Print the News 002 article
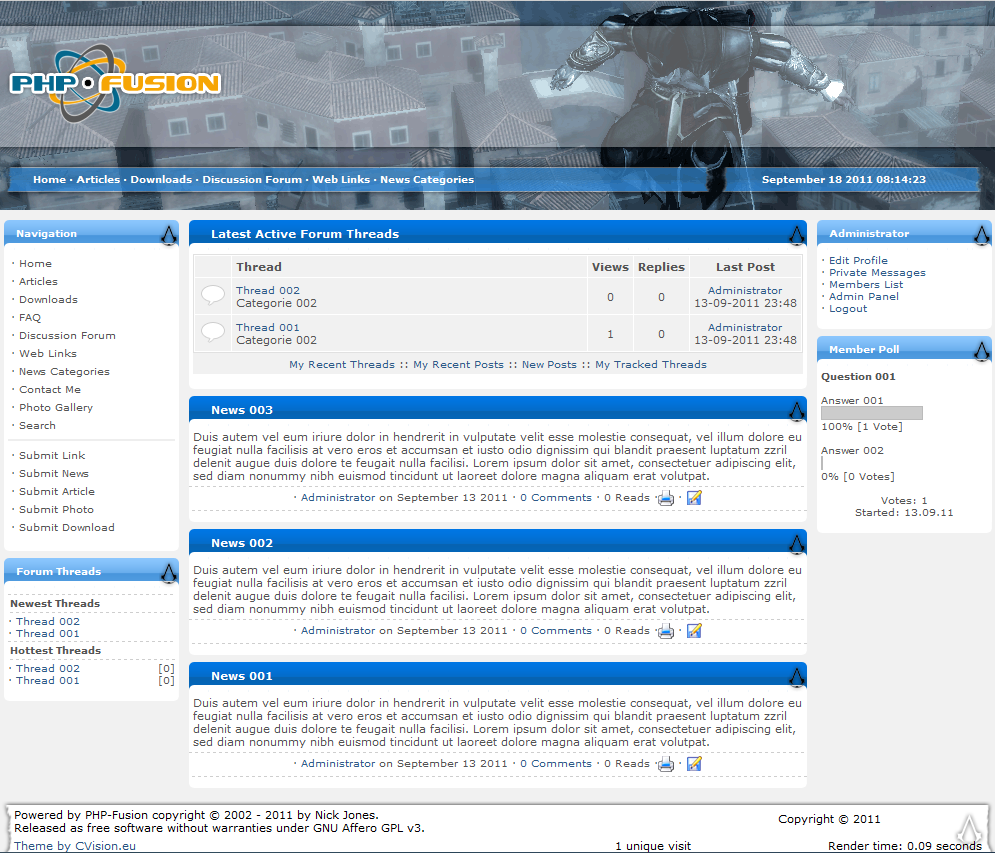The image size is (995, 853). (666, 631)
